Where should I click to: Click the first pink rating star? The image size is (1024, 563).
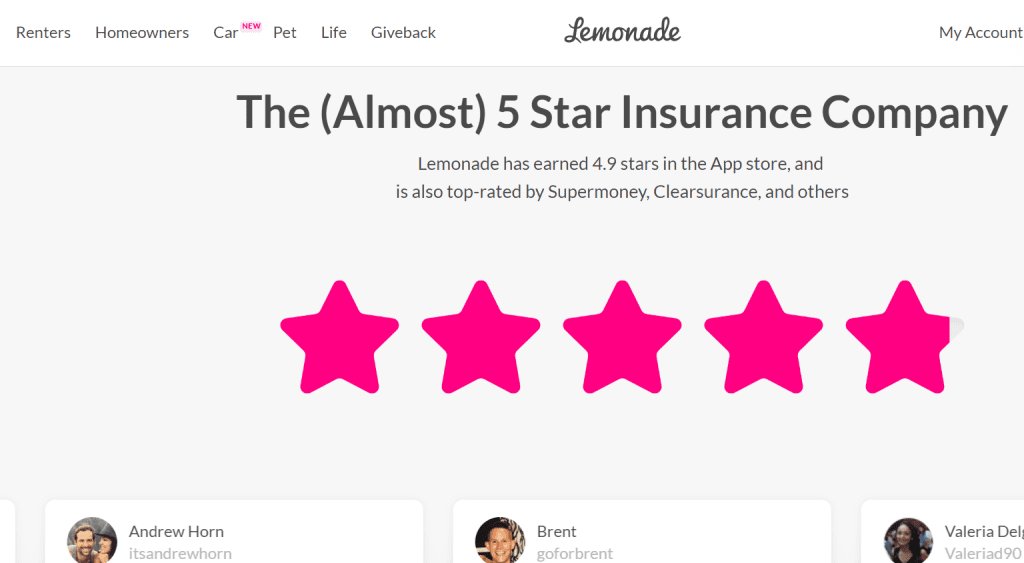coord(340,338)
